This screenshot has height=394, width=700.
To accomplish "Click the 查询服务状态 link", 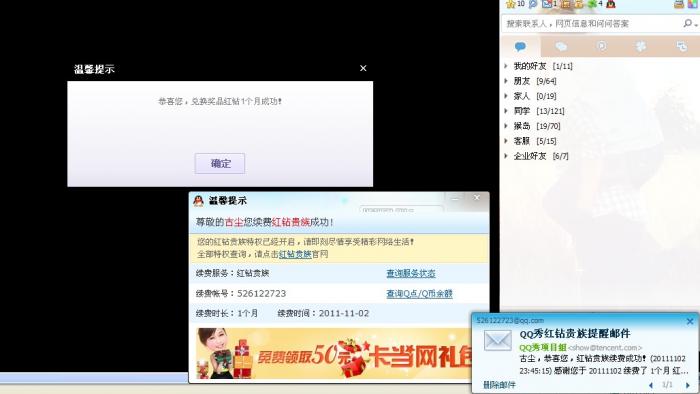I will click(411, 273).
